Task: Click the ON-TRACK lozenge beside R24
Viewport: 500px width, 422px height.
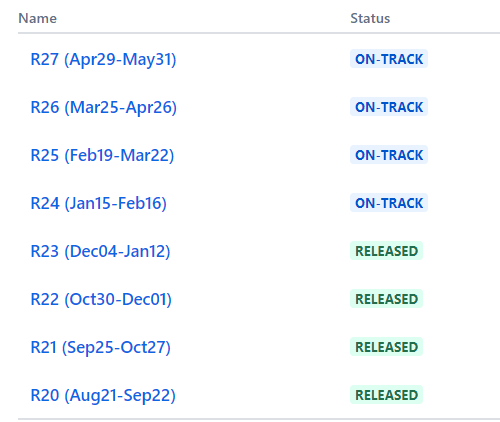Action: click(x=389, y=203)
